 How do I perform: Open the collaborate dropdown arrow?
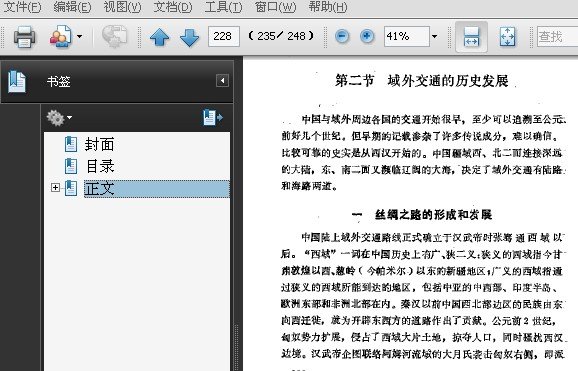coord(79,37)
